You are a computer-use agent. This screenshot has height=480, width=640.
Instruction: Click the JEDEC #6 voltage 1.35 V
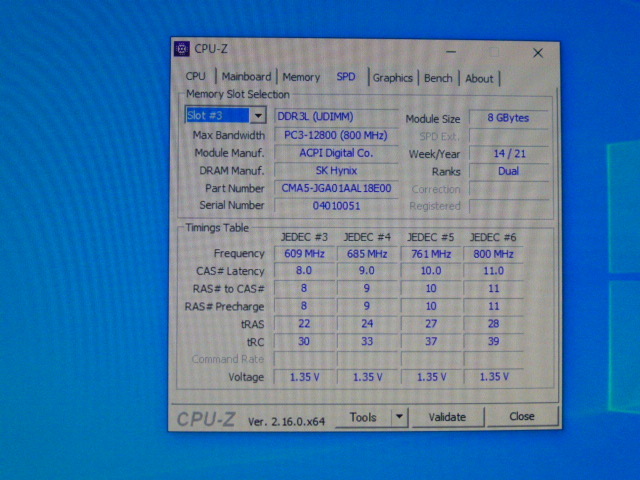(x=493, y=377)
